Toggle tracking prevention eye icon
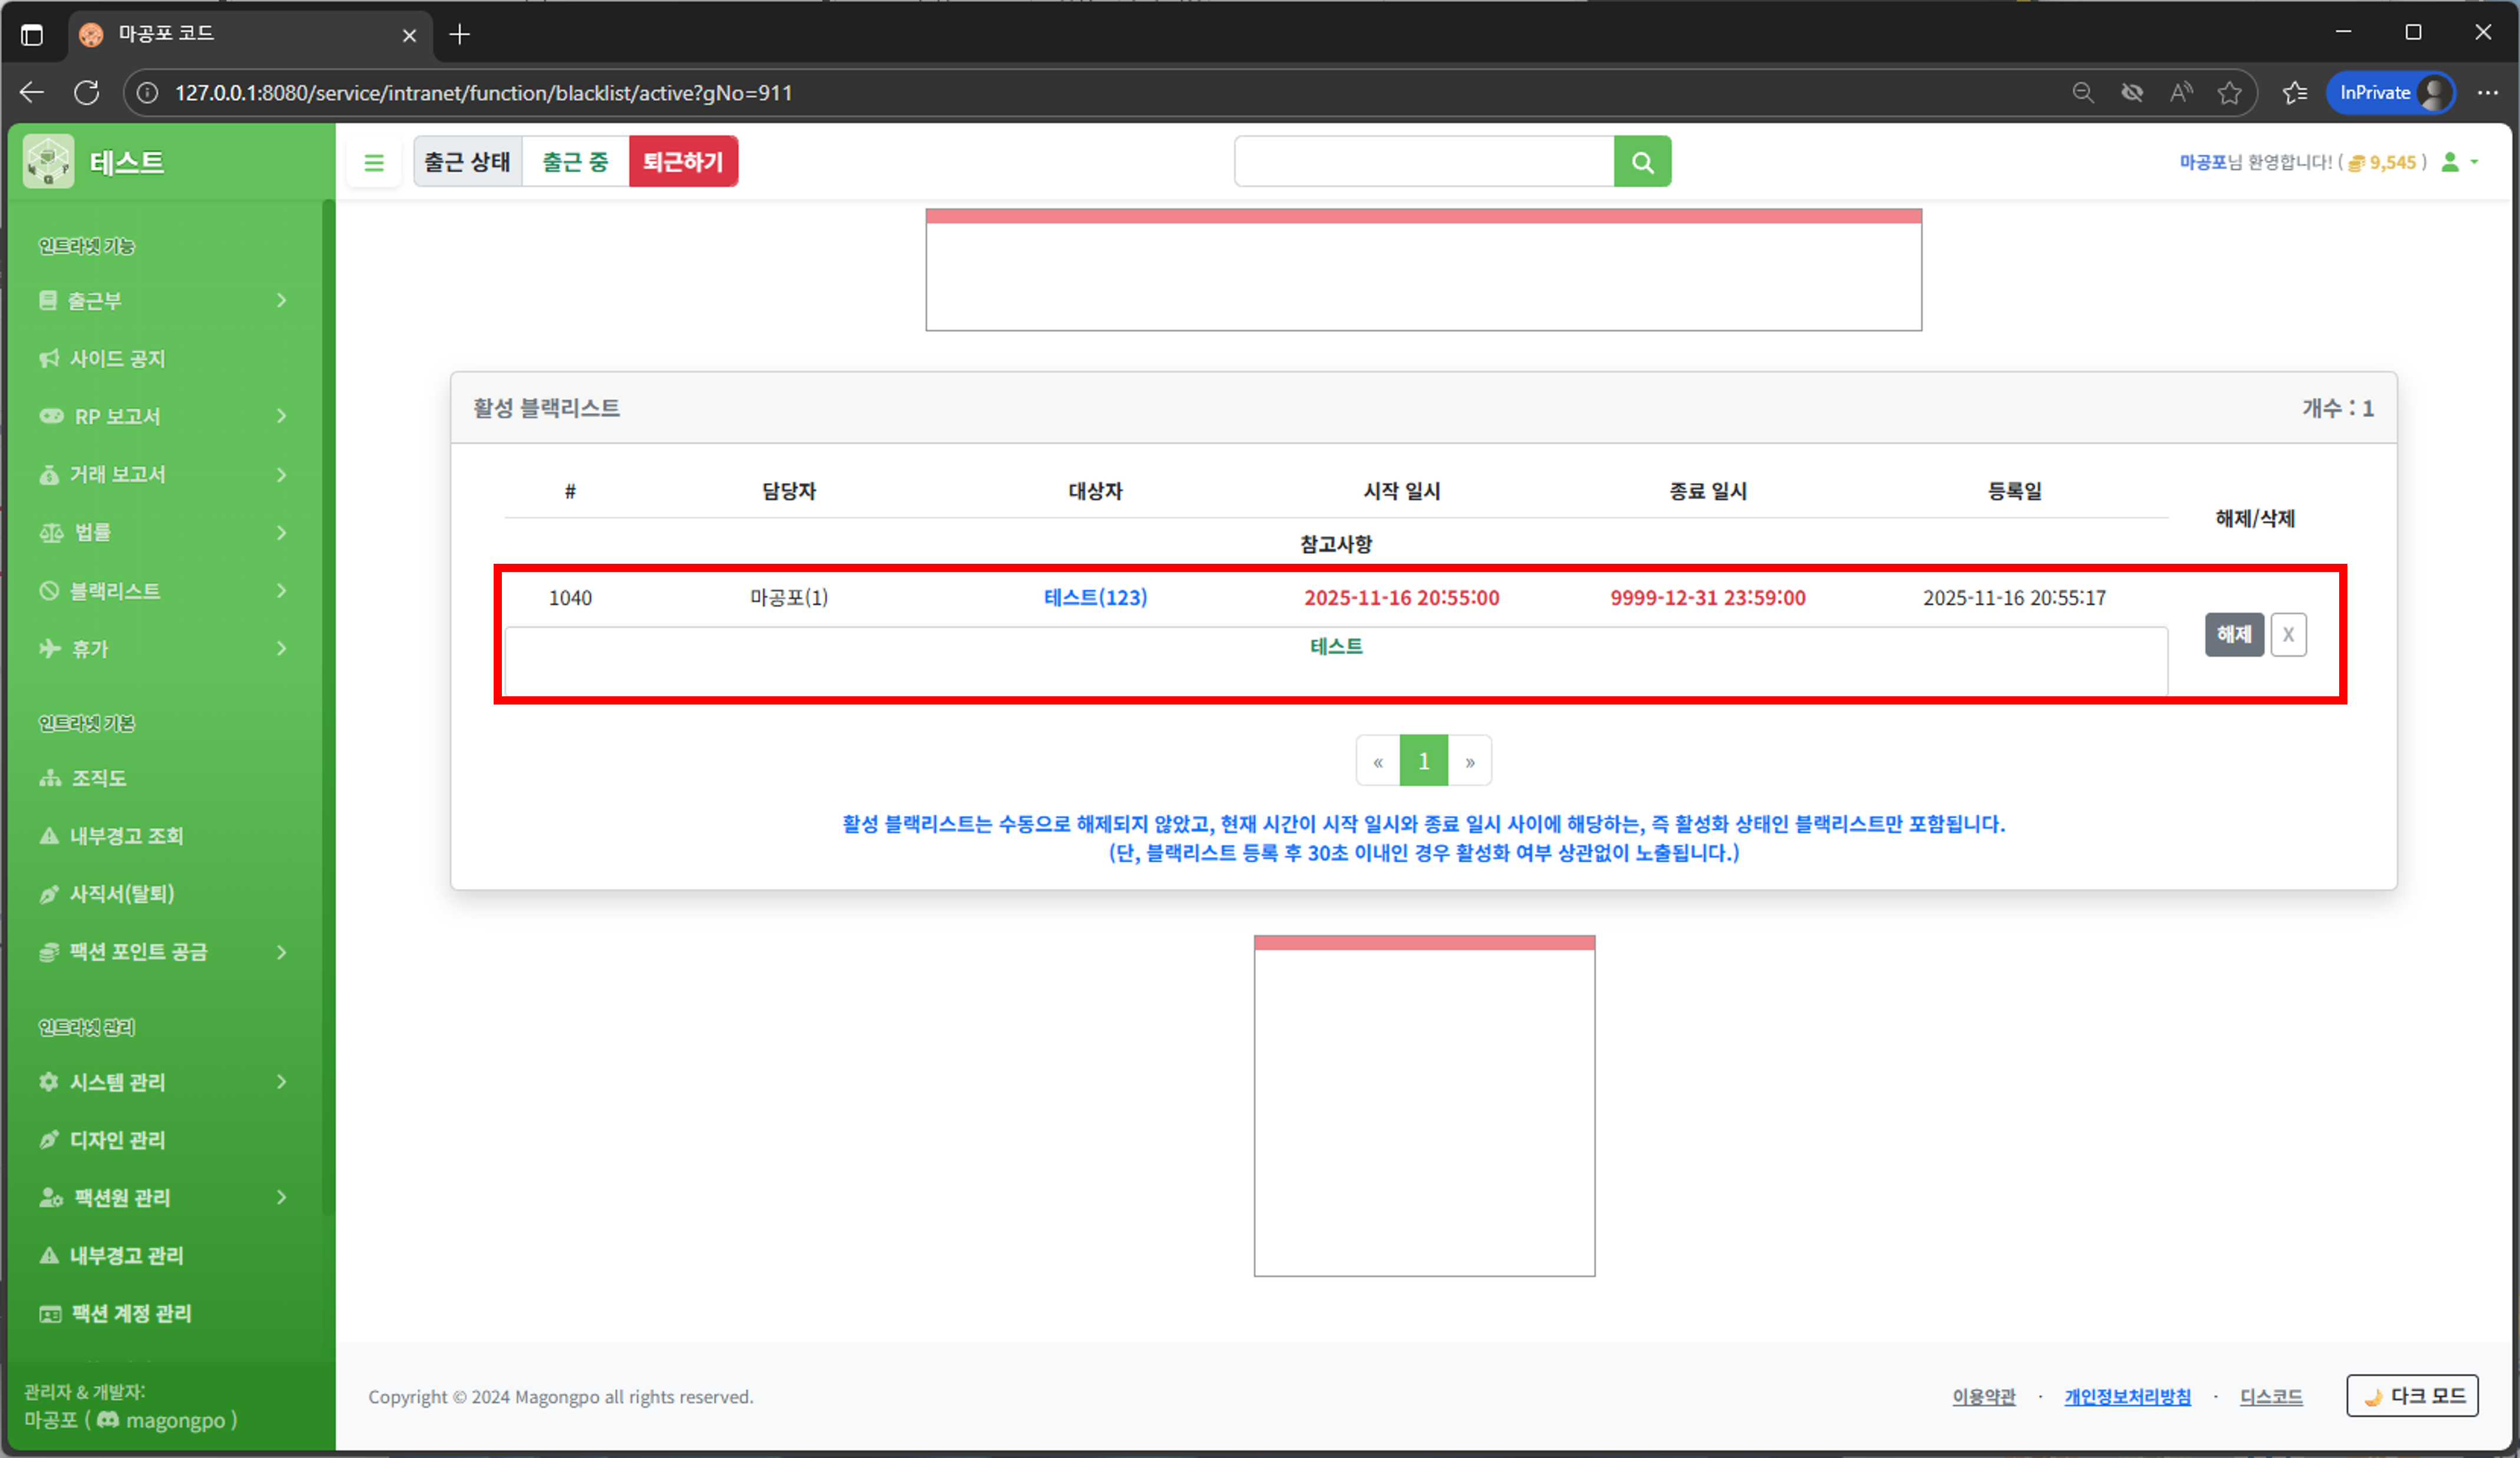The height and width of the screenshot is (1458, 2520). (2131, 93)
